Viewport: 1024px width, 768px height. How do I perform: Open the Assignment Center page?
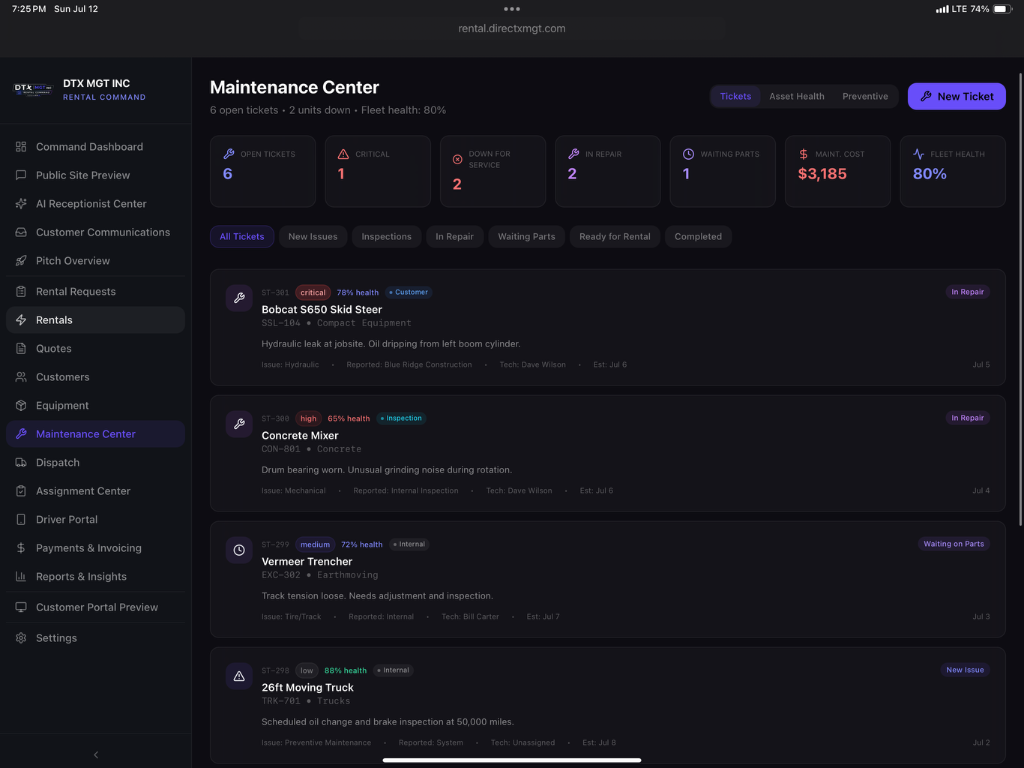tap(95, 491)
